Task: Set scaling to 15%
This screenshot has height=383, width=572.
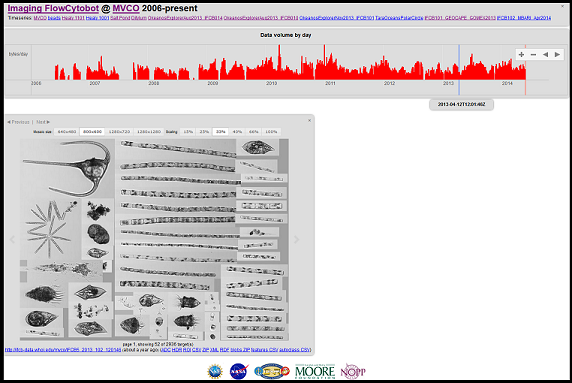Action: (188, 132)
